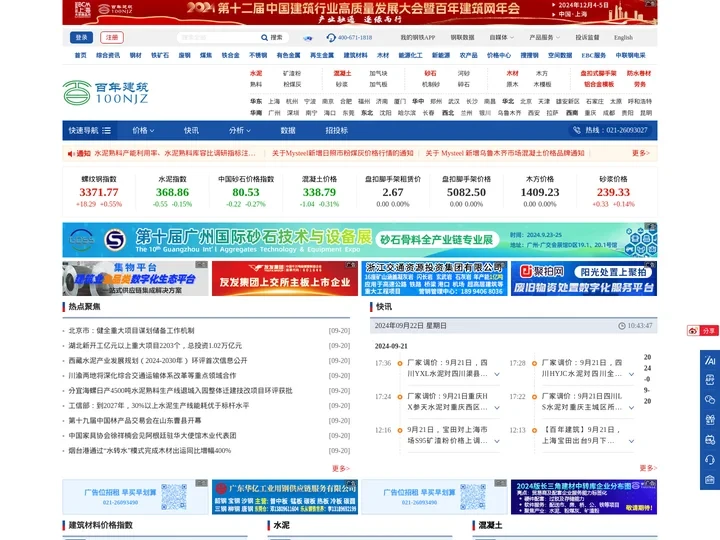Screen dimensions: 720x540
Task: Click the phone headset icon by 400-671-1818
Action: coord(331,38)
